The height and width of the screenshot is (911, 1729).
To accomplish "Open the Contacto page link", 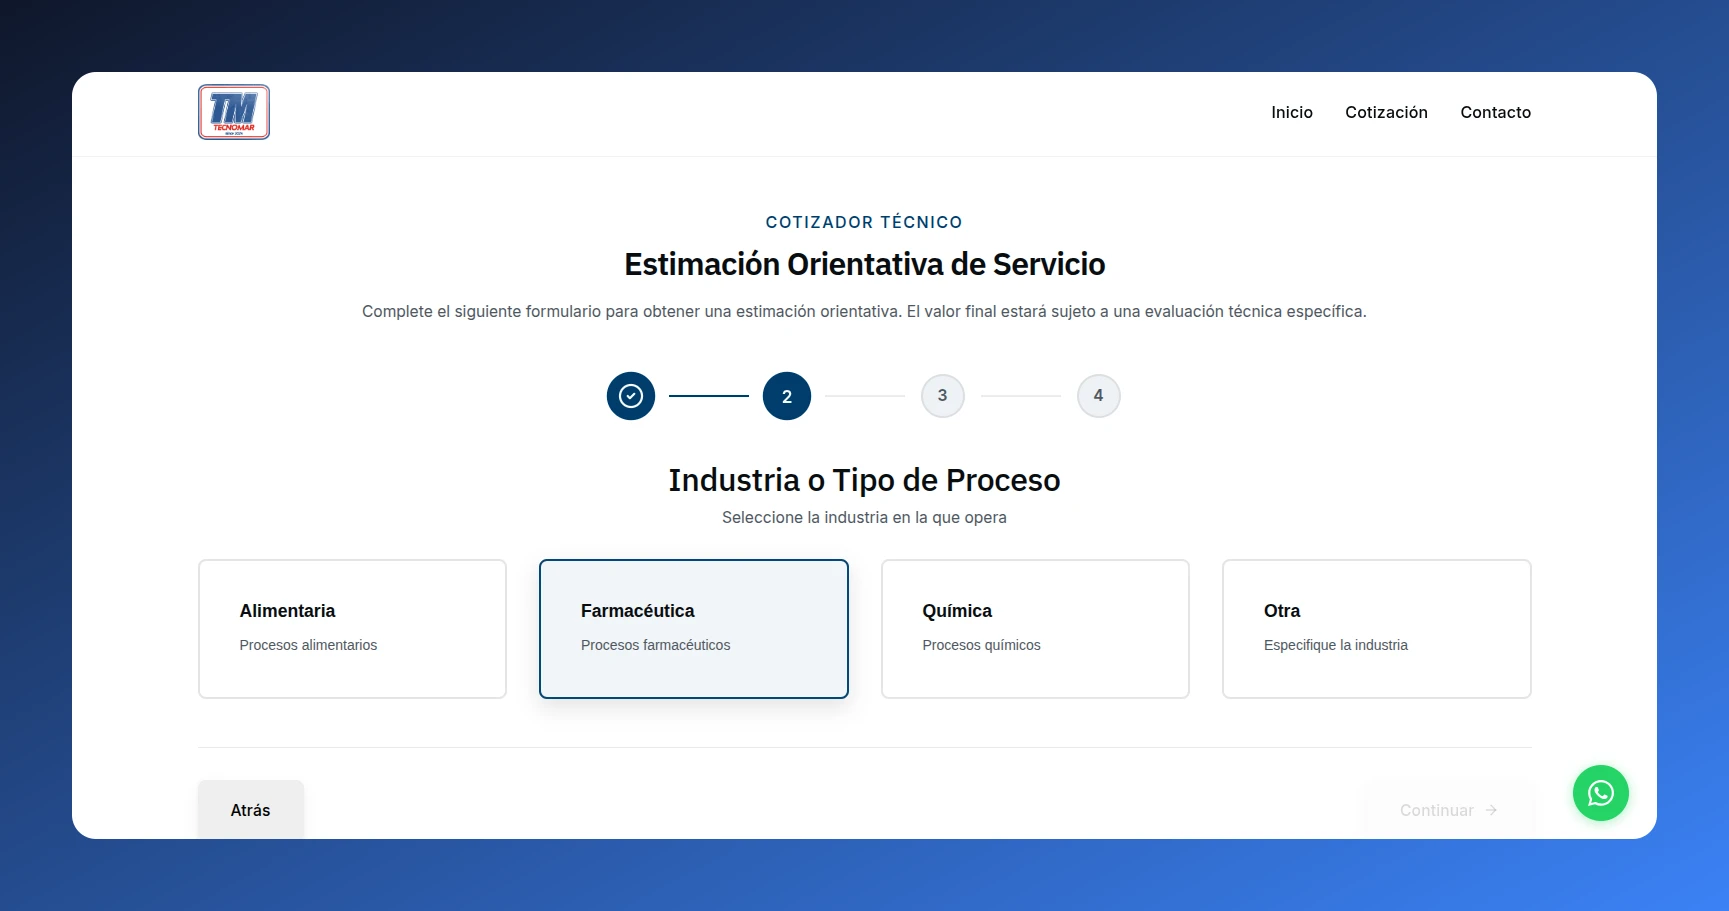I will point(1496,112).
